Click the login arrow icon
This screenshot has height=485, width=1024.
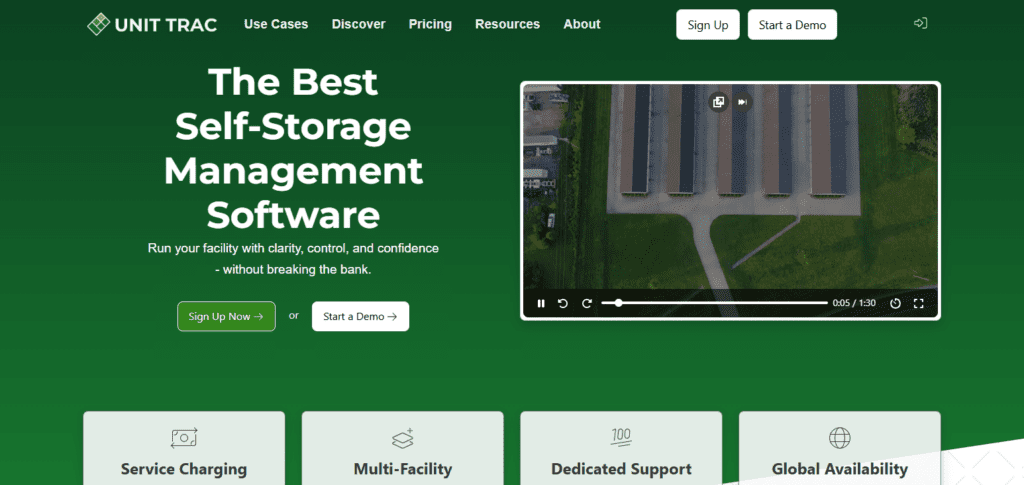pyautogui.click(x=920, y=23)
